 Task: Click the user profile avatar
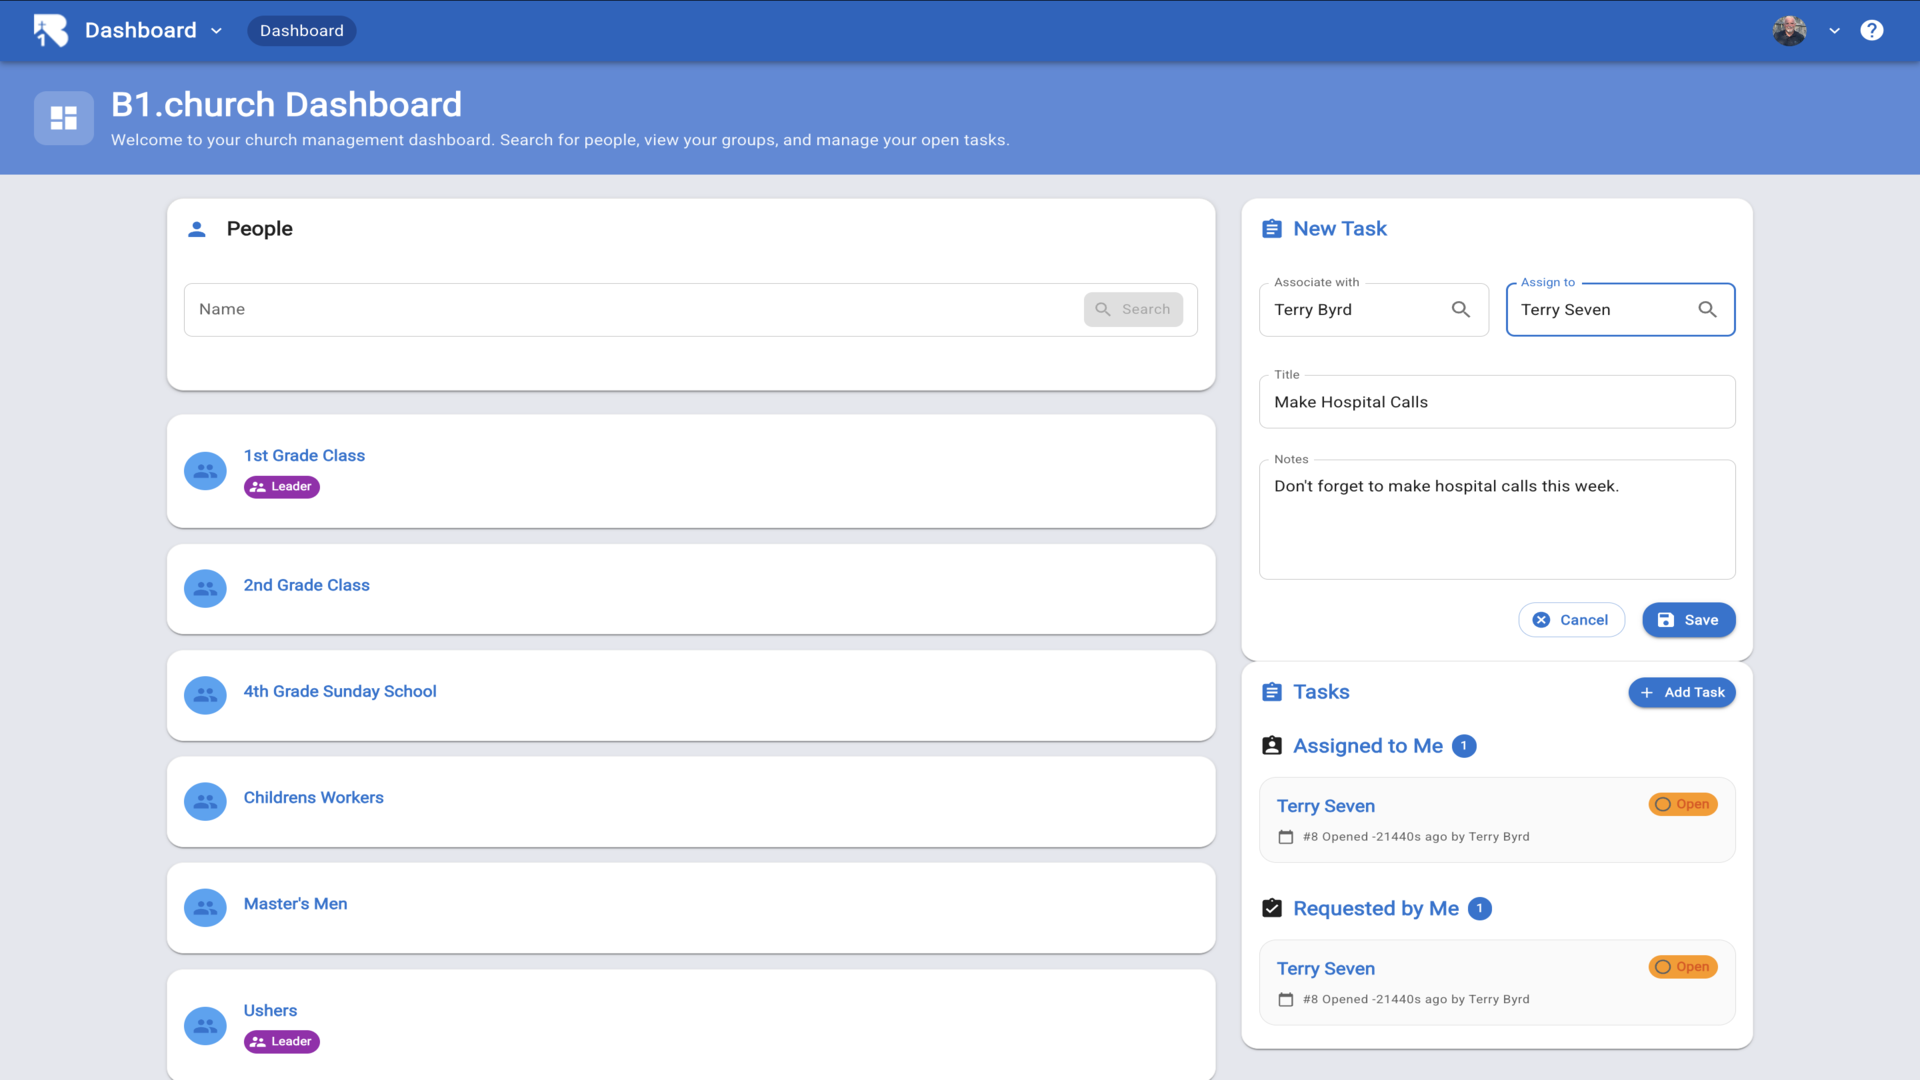coord(1789,30)
